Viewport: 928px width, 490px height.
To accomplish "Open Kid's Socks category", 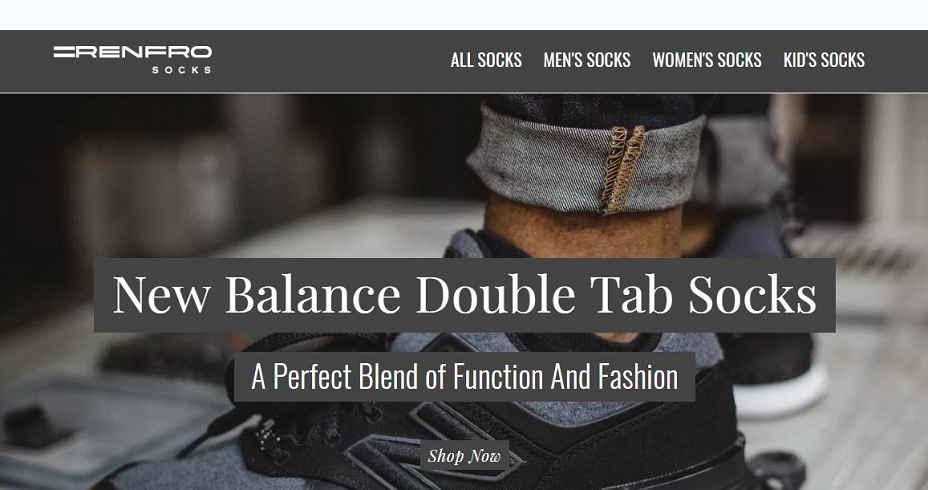I will (x=824, y=60).
